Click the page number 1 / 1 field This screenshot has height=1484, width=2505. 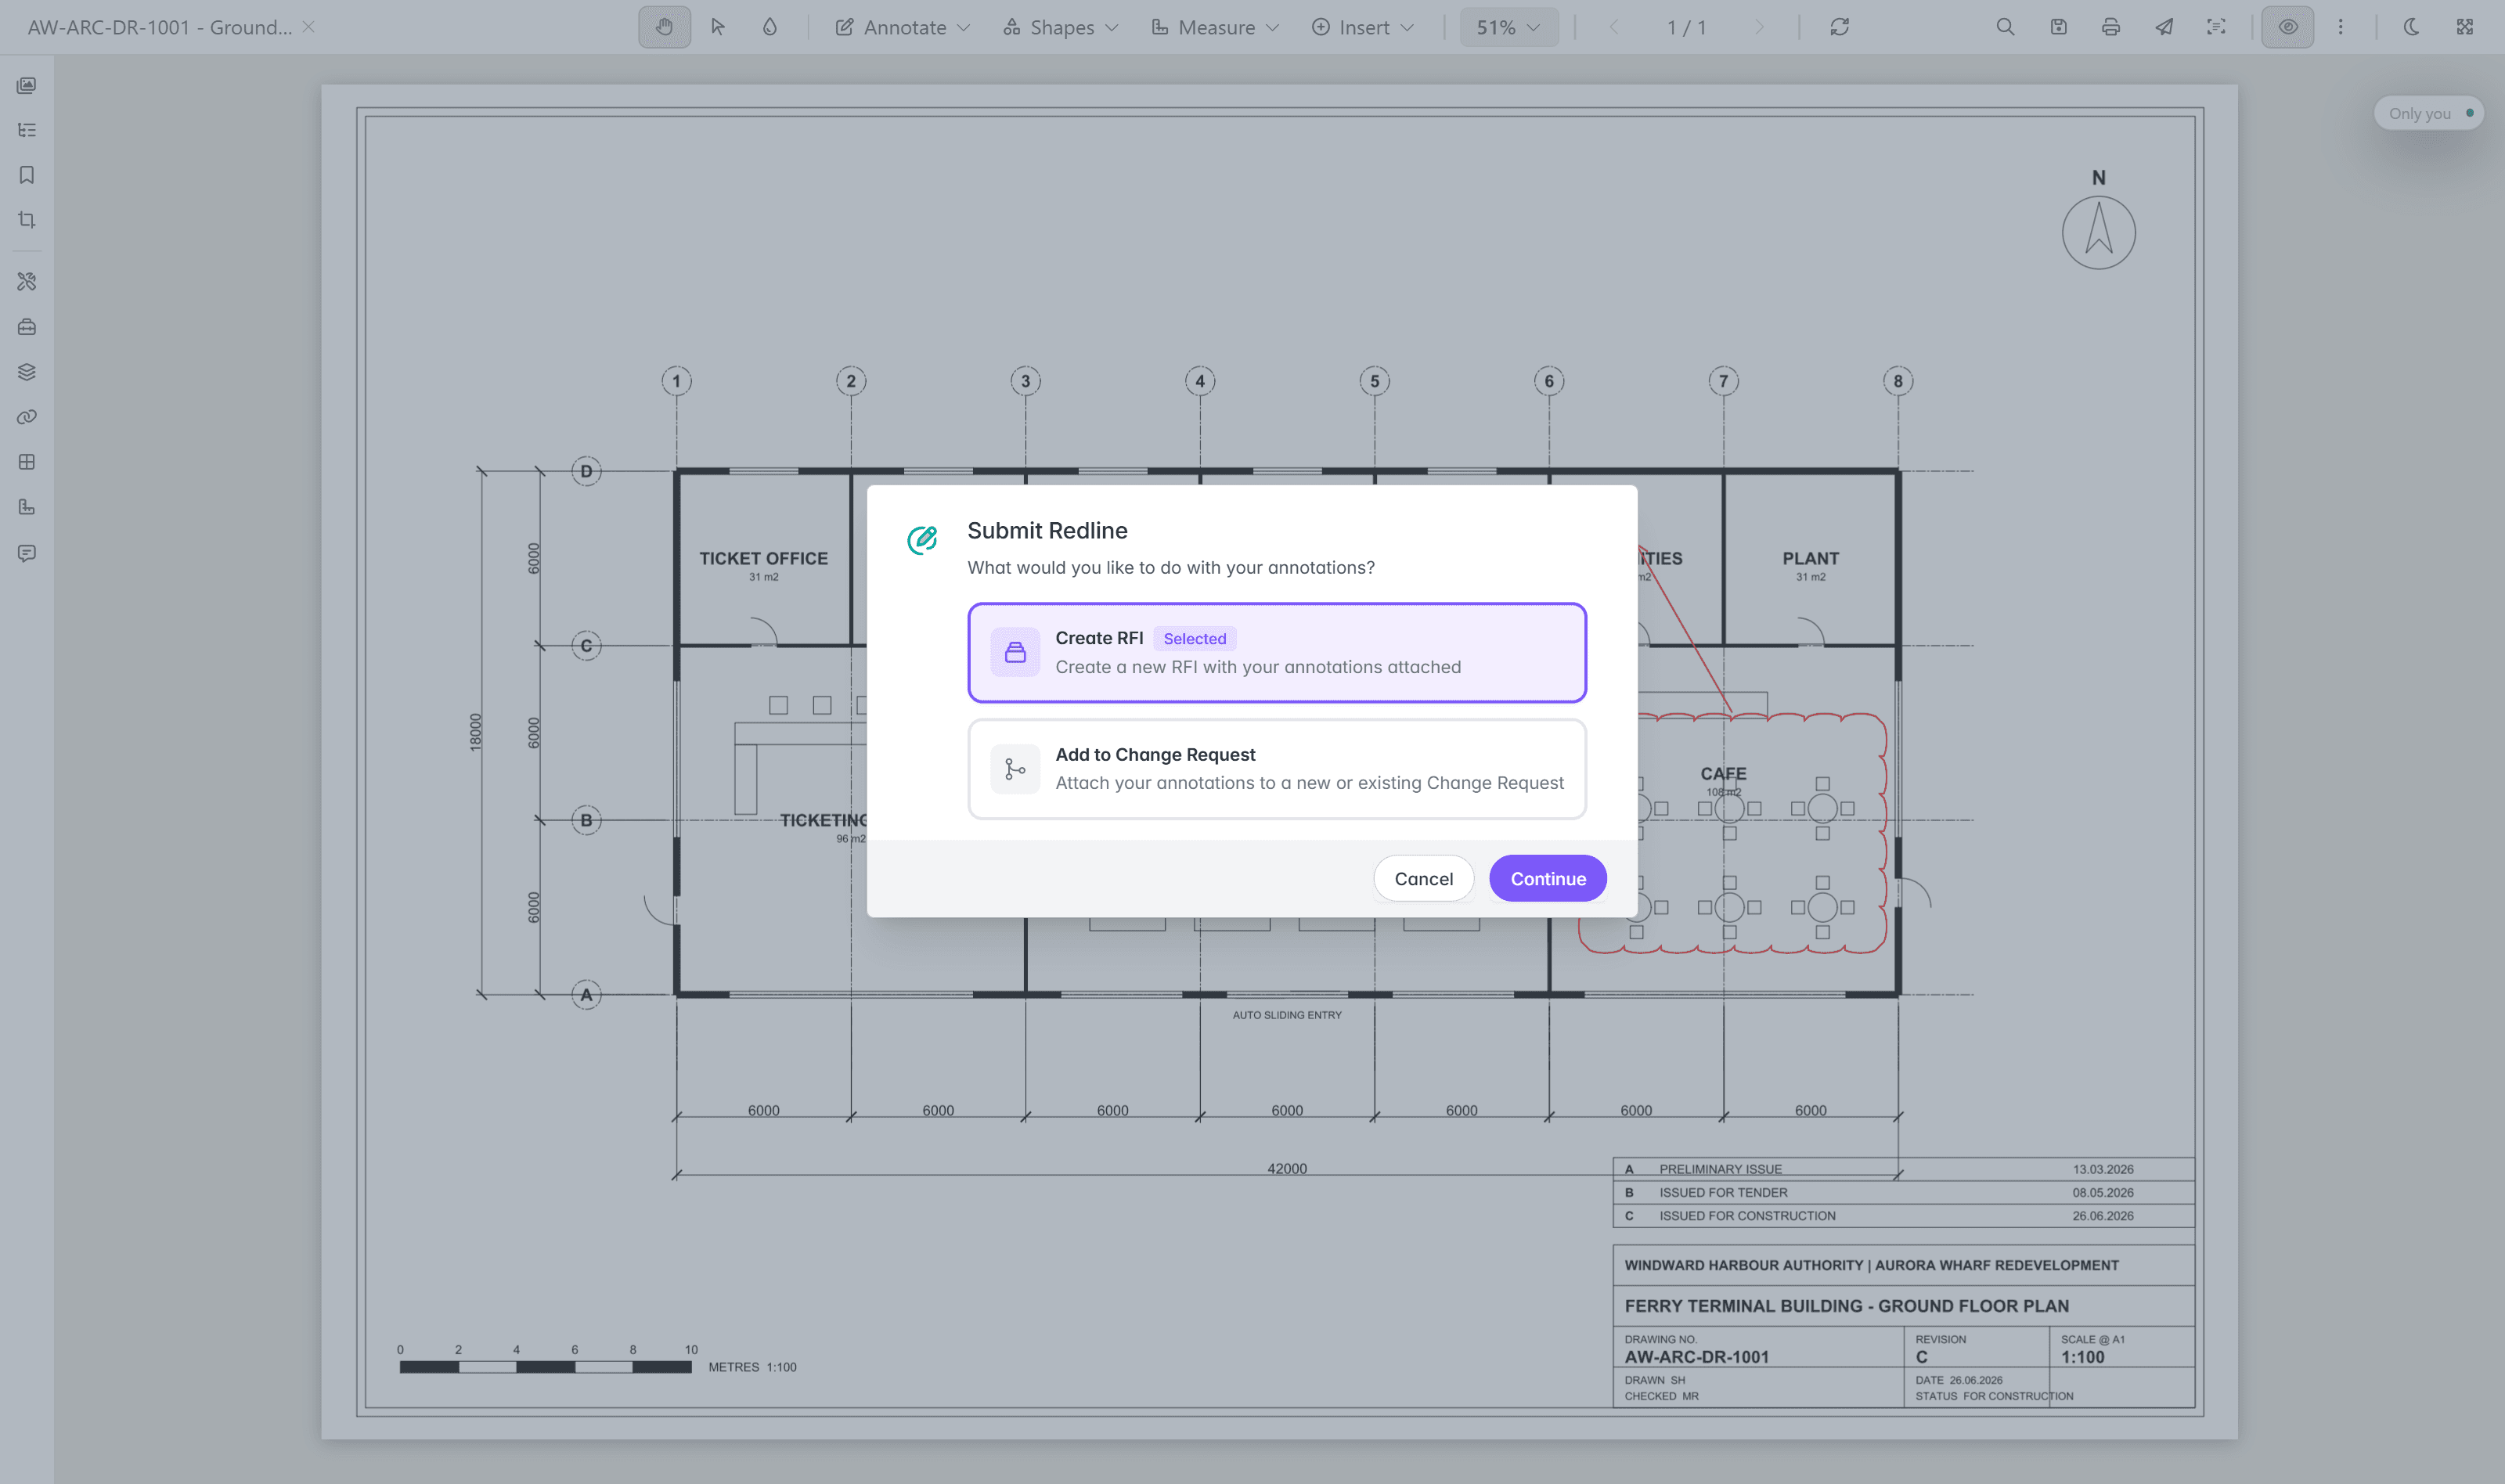(x=1686, y=27)
